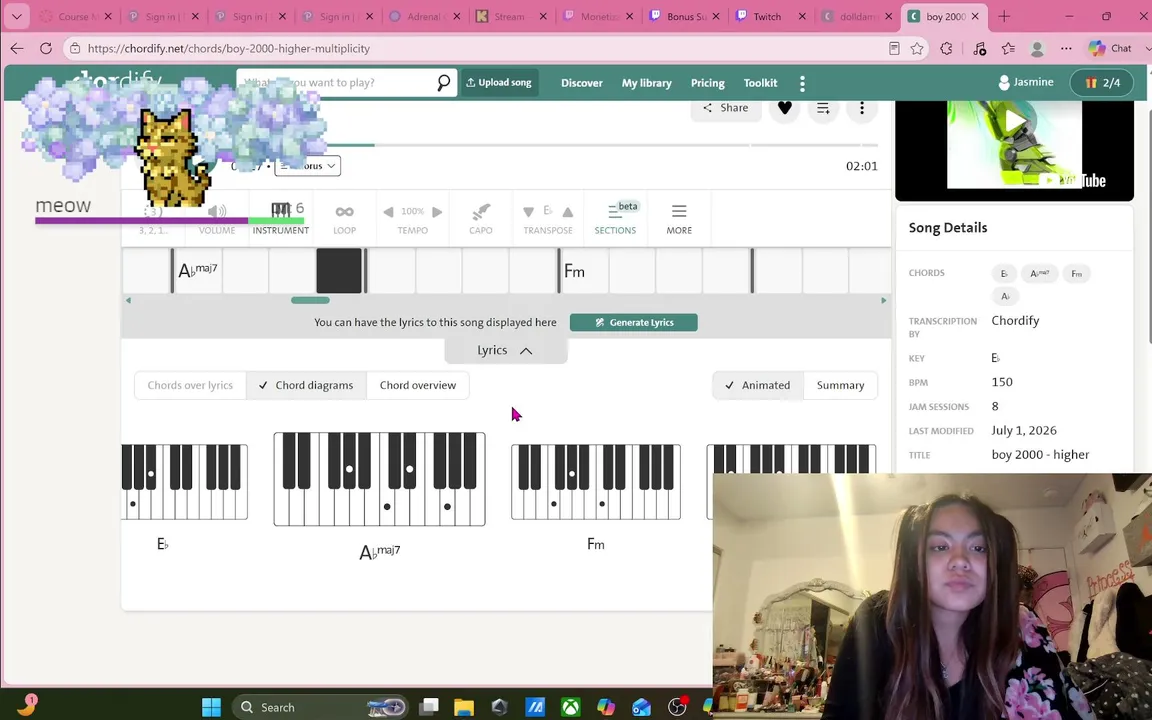This screenshot has width=1152, height=720.
Task: Open browser extensions puzzle icon
Action: [x=946, y=48]
